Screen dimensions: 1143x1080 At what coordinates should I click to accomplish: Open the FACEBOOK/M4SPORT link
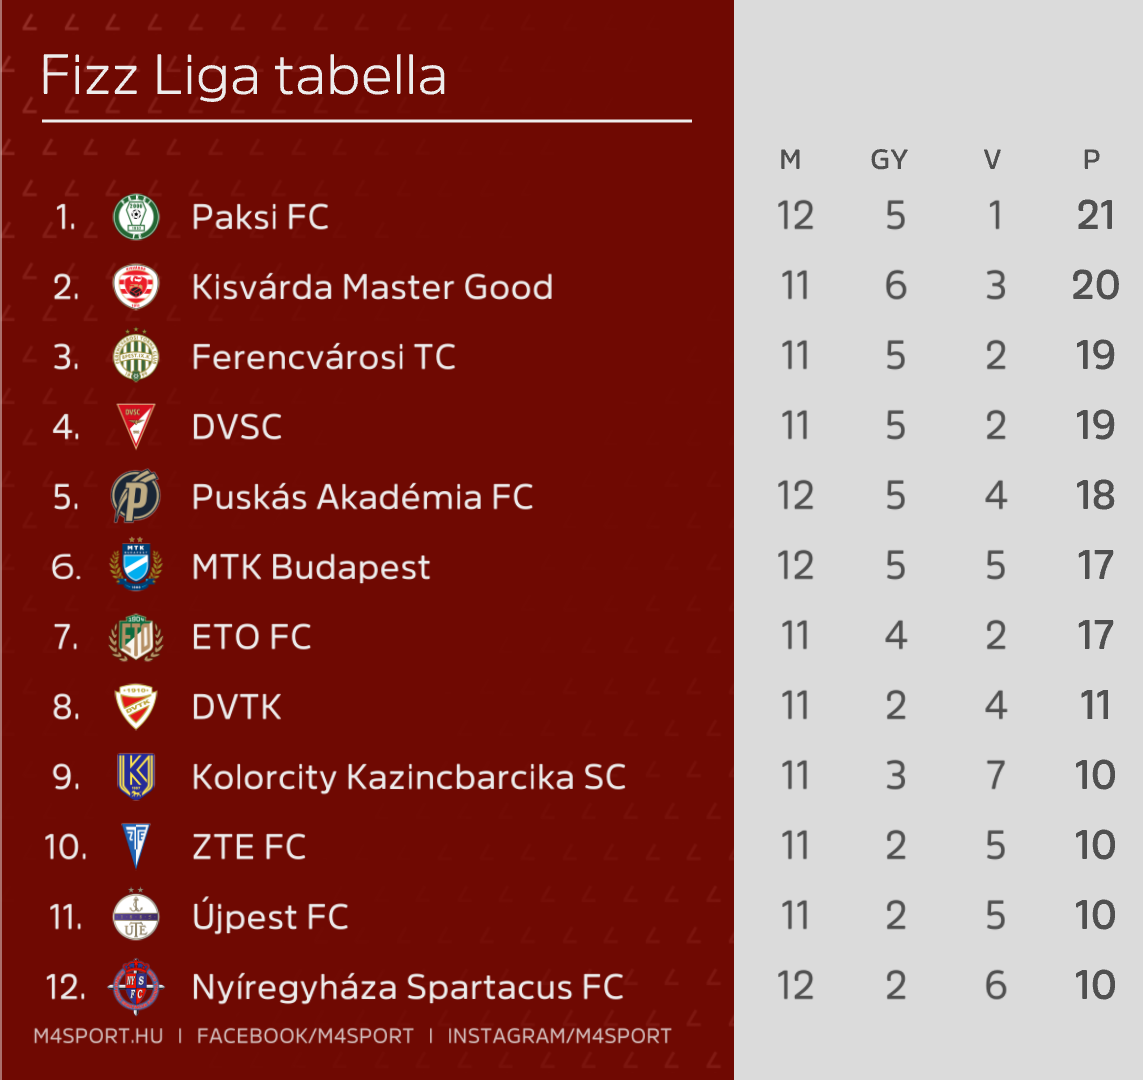(305, 1036)
